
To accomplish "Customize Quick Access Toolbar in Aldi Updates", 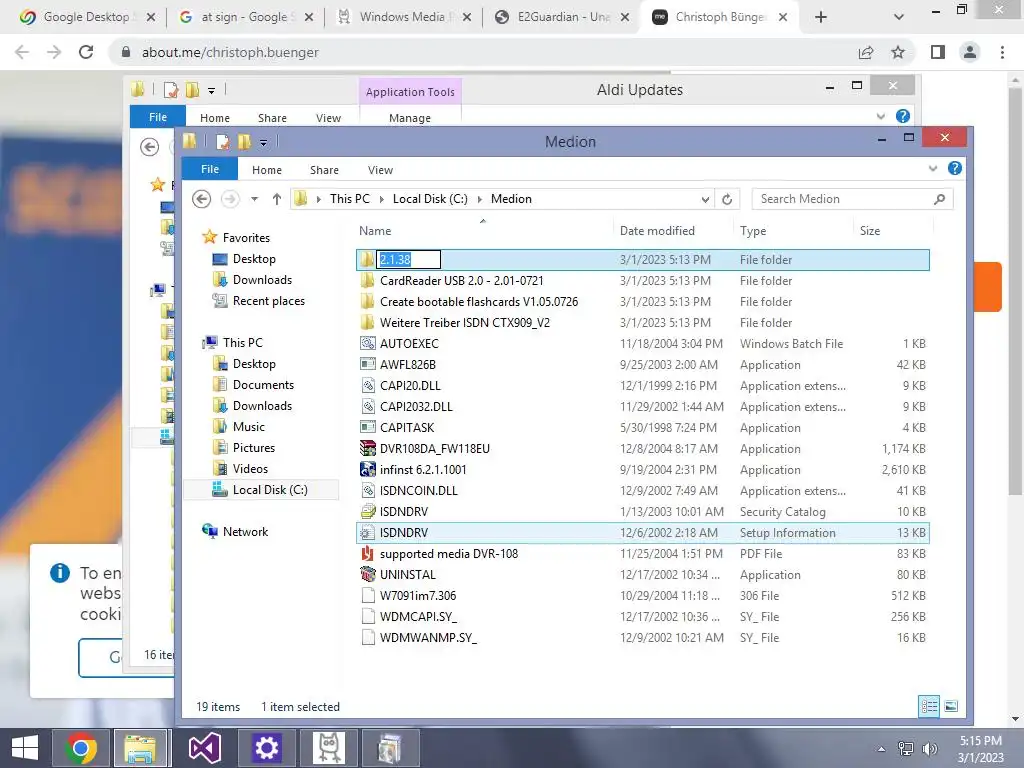I will tap(212, 91).
